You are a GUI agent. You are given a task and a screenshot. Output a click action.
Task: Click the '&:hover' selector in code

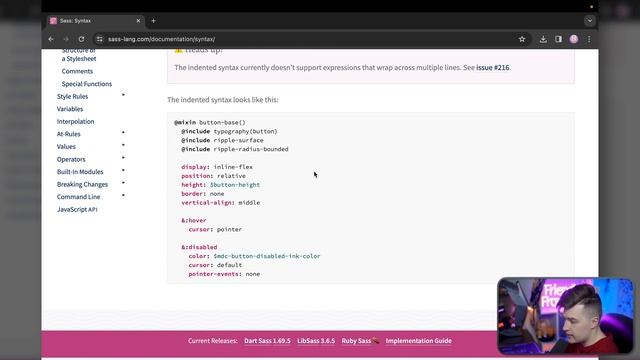pyautogui.click(x=193, y=220)
